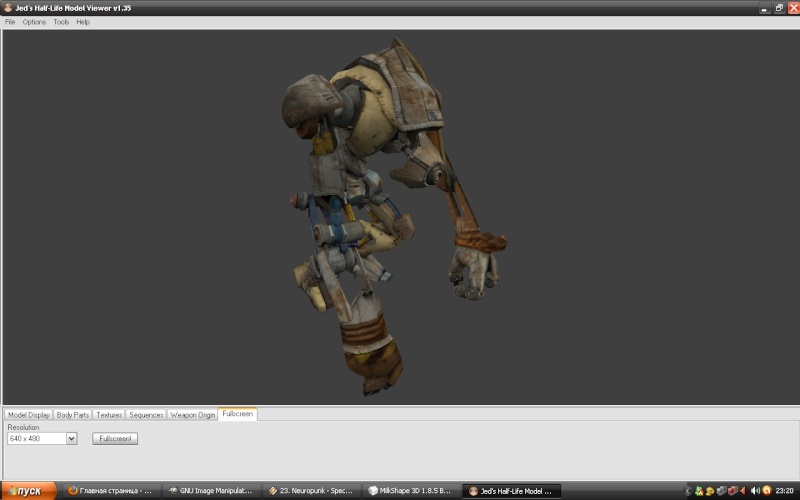Open the Options menu

34,22
